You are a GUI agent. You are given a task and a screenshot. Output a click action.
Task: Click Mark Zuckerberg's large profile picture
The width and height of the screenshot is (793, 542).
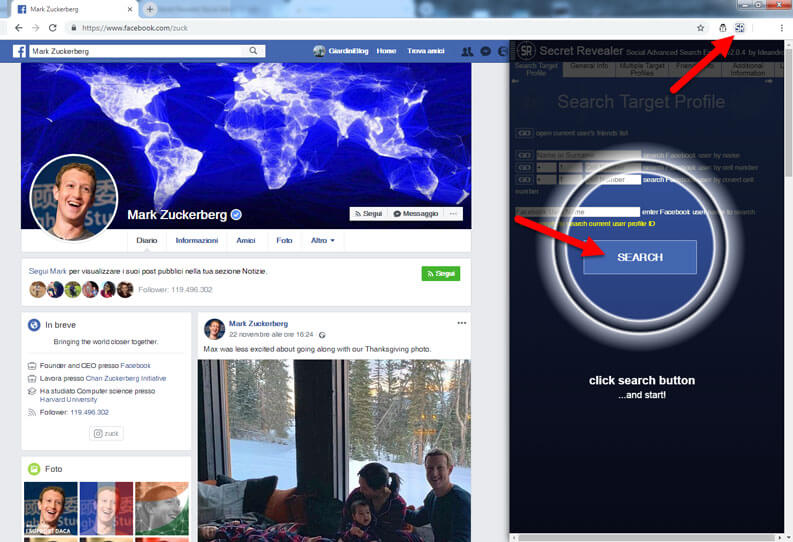(x=74, y=198)
